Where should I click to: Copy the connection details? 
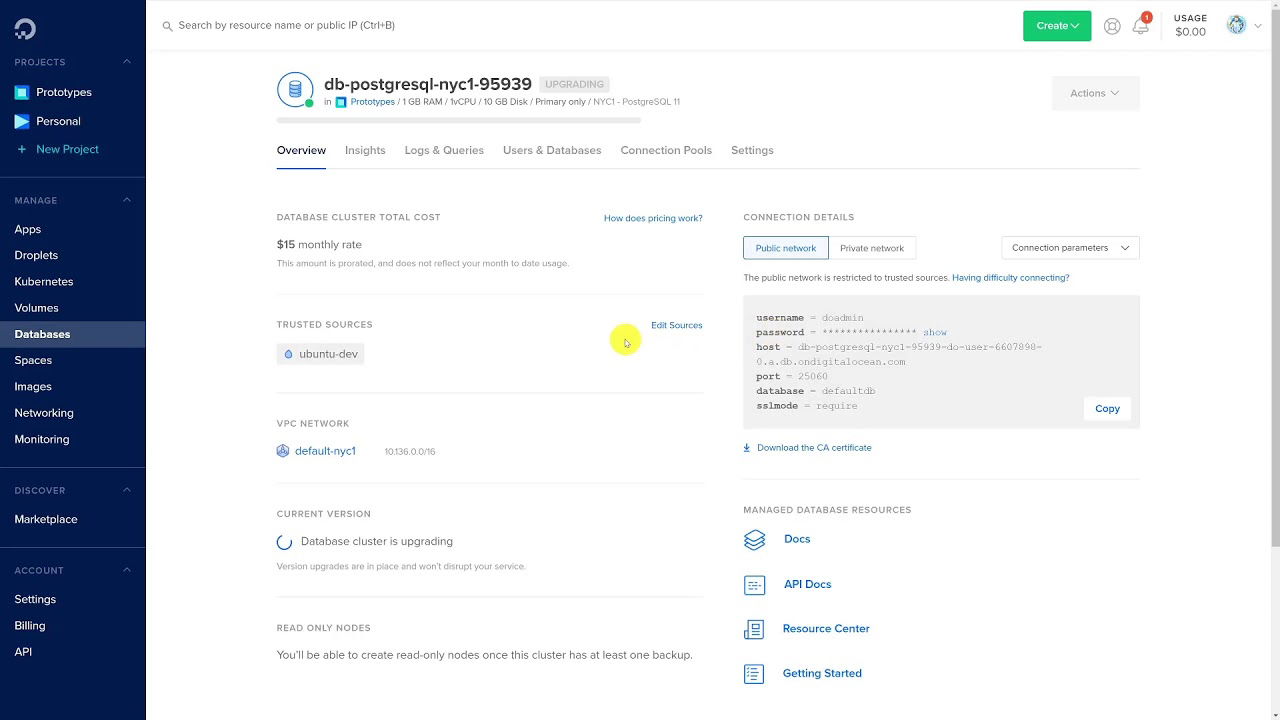[1107, 408]
